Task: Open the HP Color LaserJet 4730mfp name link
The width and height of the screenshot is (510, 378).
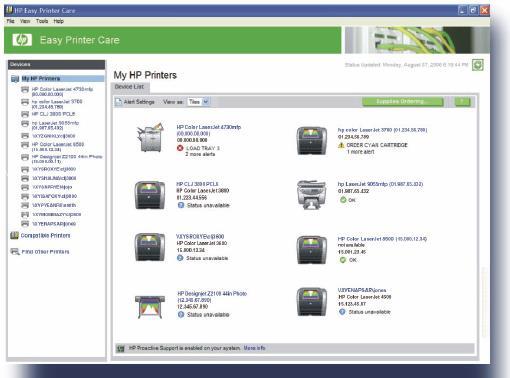Action: tap(209, 127)
